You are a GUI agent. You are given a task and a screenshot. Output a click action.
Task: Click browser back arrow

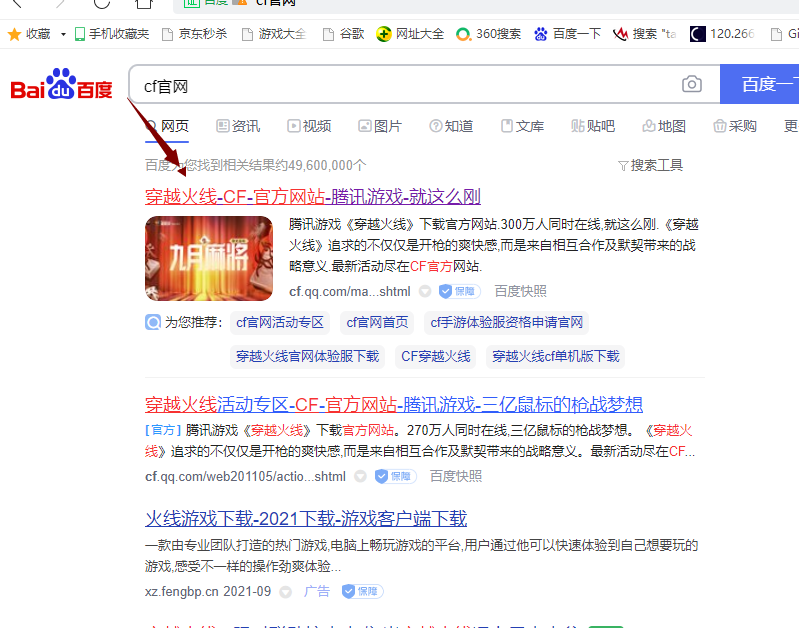[17, 4]
